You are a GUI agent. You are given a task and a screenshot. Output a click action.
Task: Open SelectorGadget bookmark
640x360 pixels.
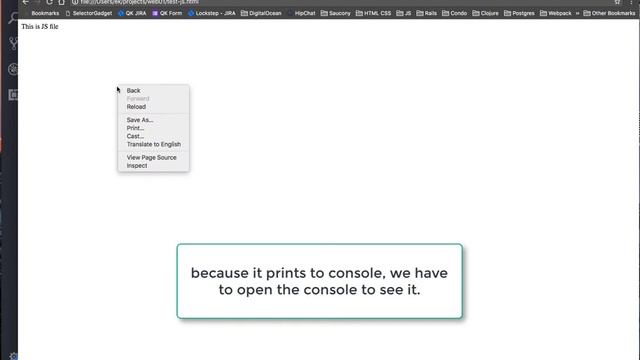point(89,13)
